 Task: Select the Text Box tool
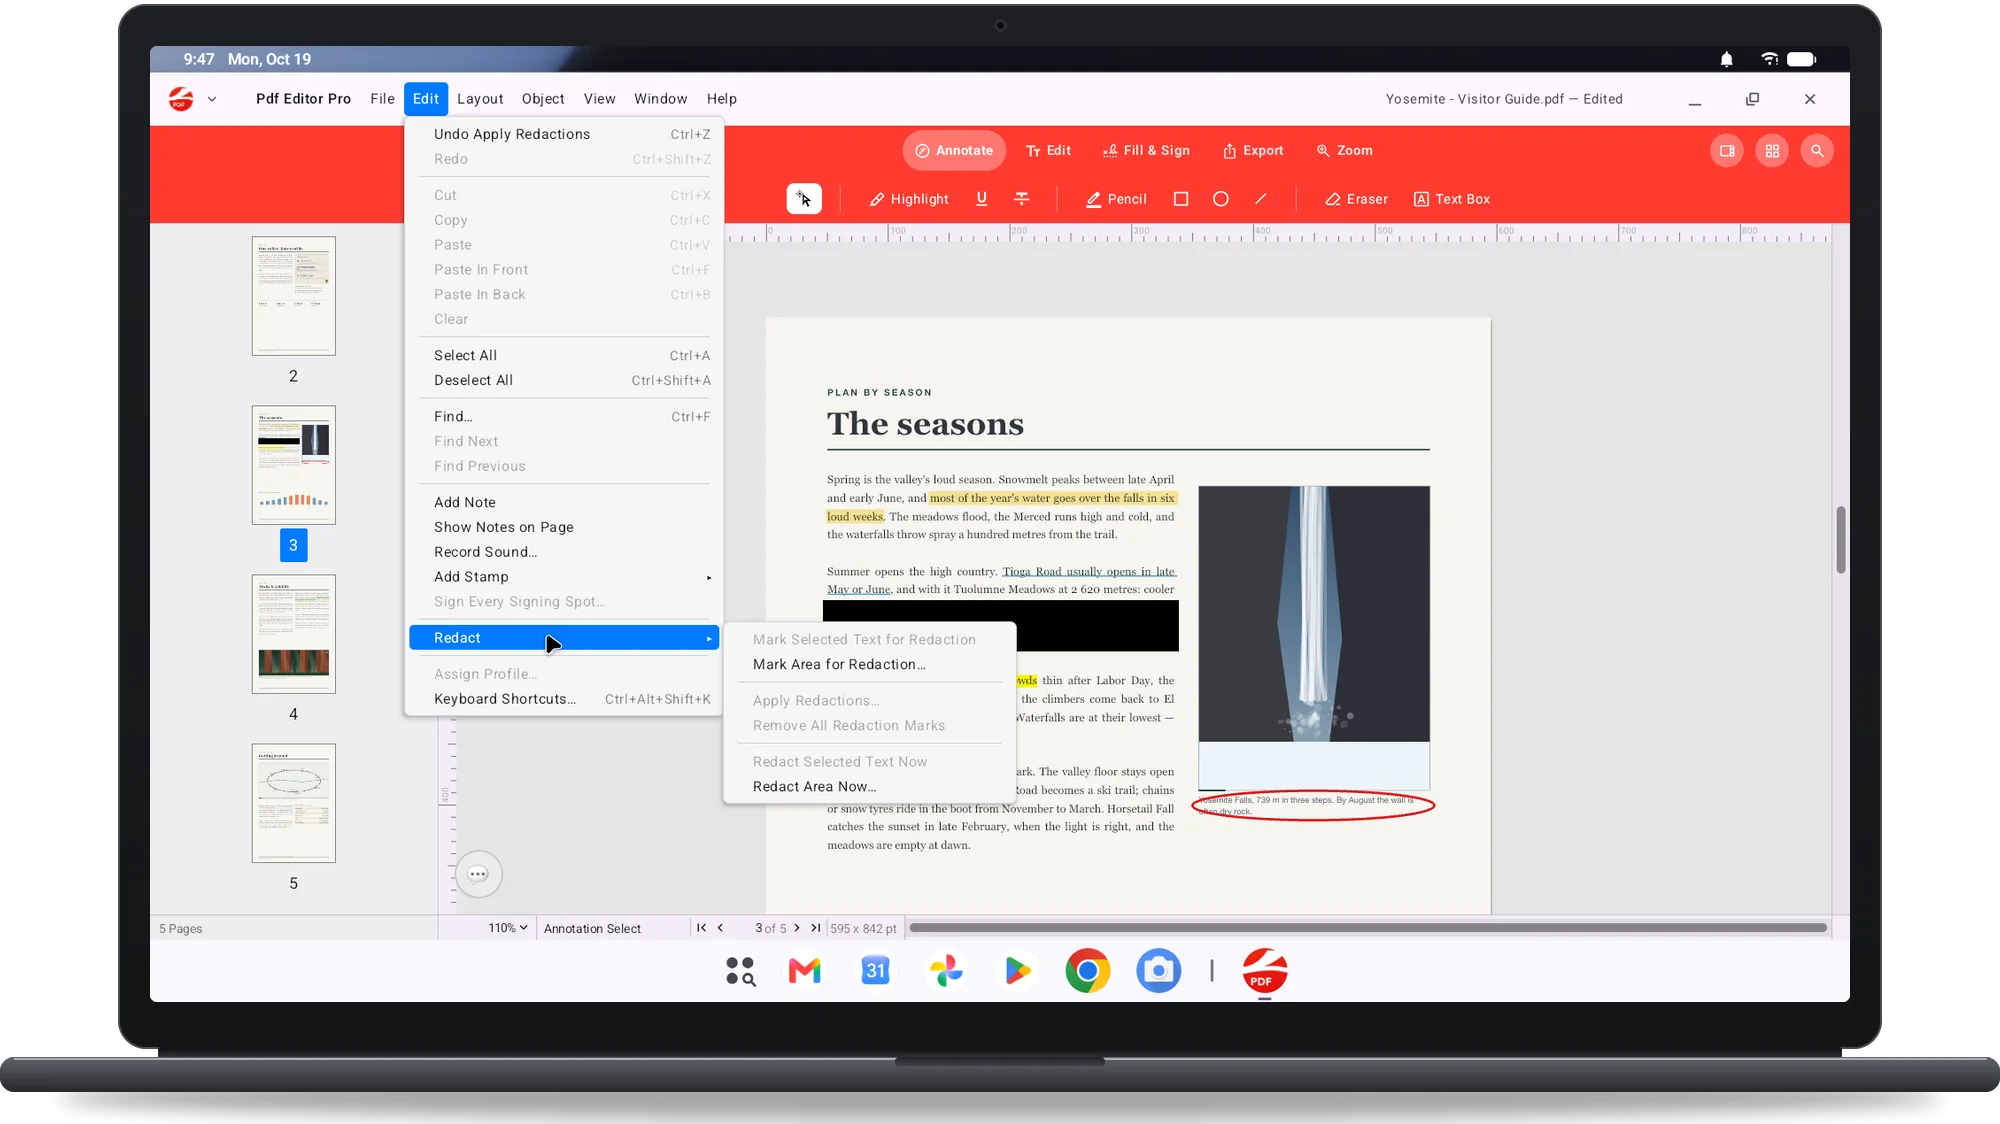pyautogui.click(x=1451, y=199)
